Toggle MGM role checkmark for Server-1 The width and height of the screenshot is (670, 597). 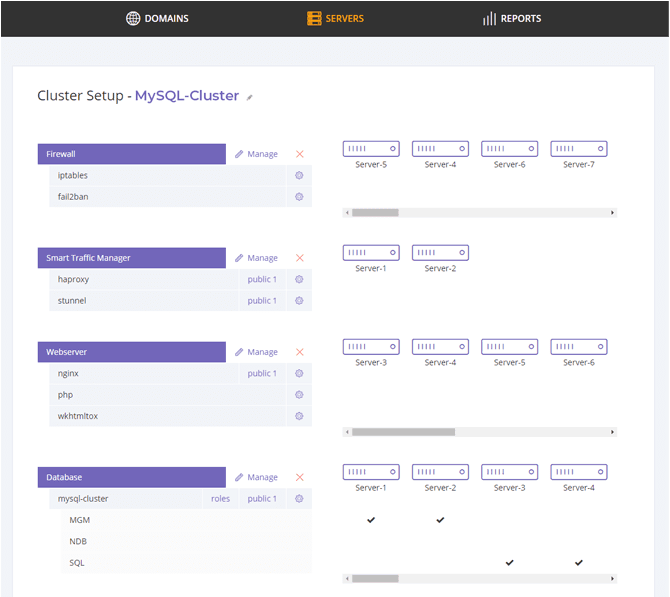(371, 520)
